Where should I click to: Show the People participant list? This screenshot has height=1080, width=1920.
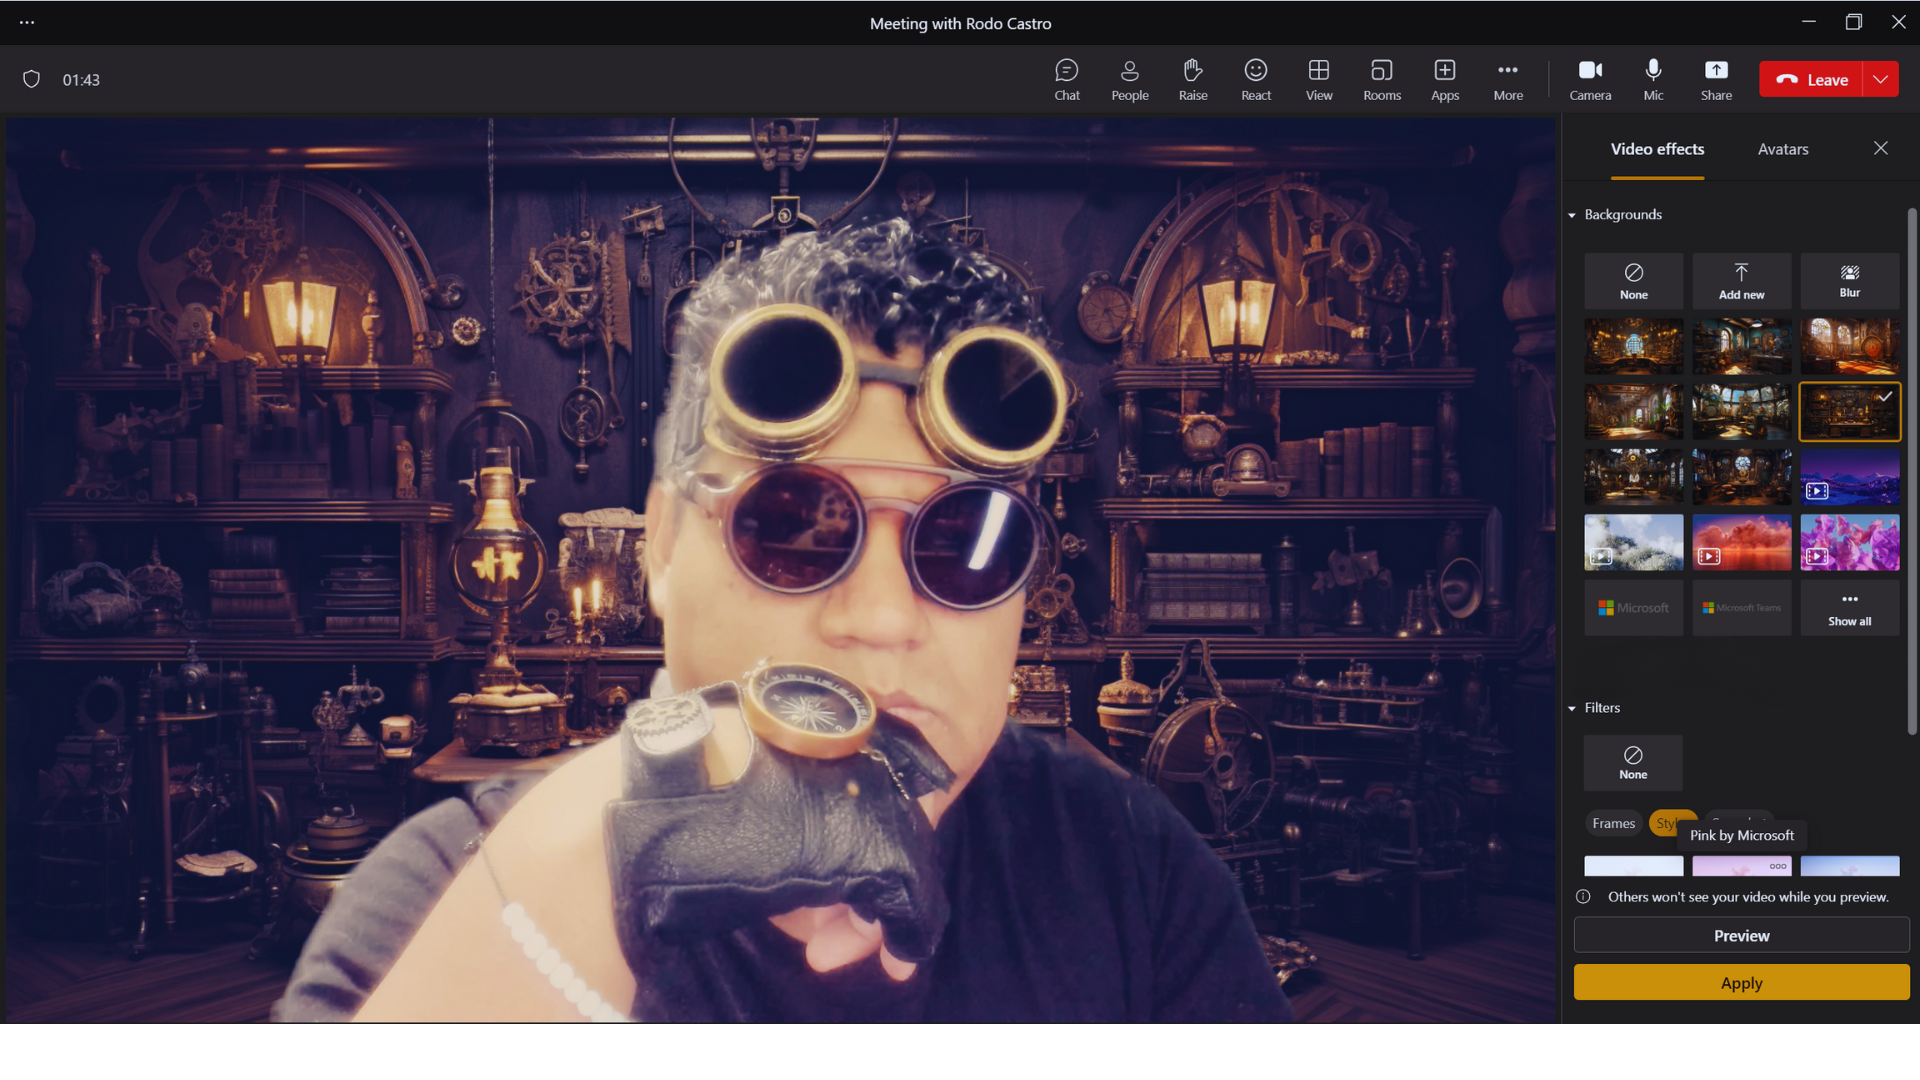(x=1129, y=80)
